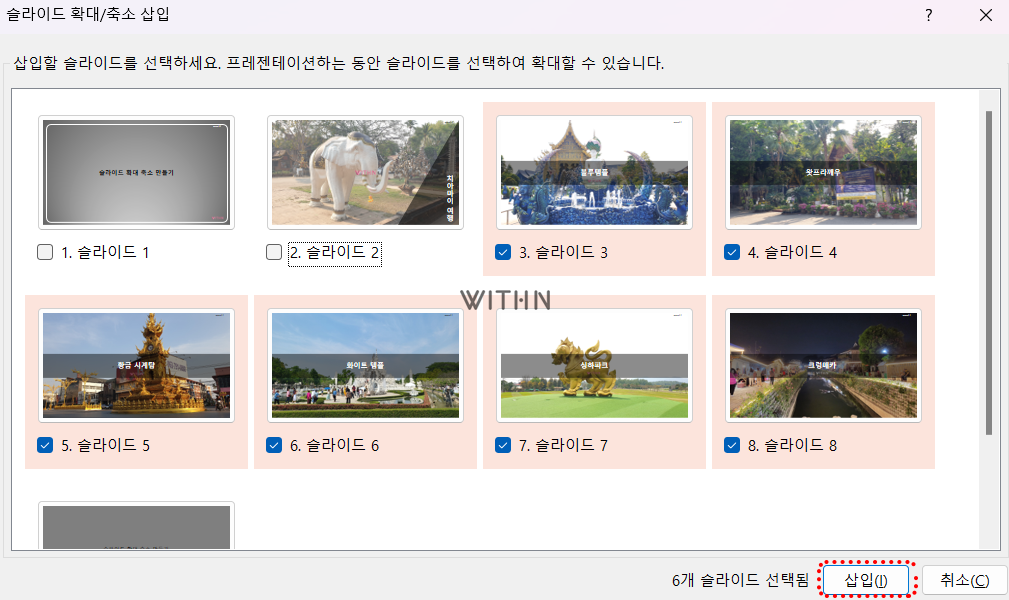The height and width of the screenshot is (600, 1009).
Task: Uncheck the 슬라이드 4 checkbox
Action: 732,252
